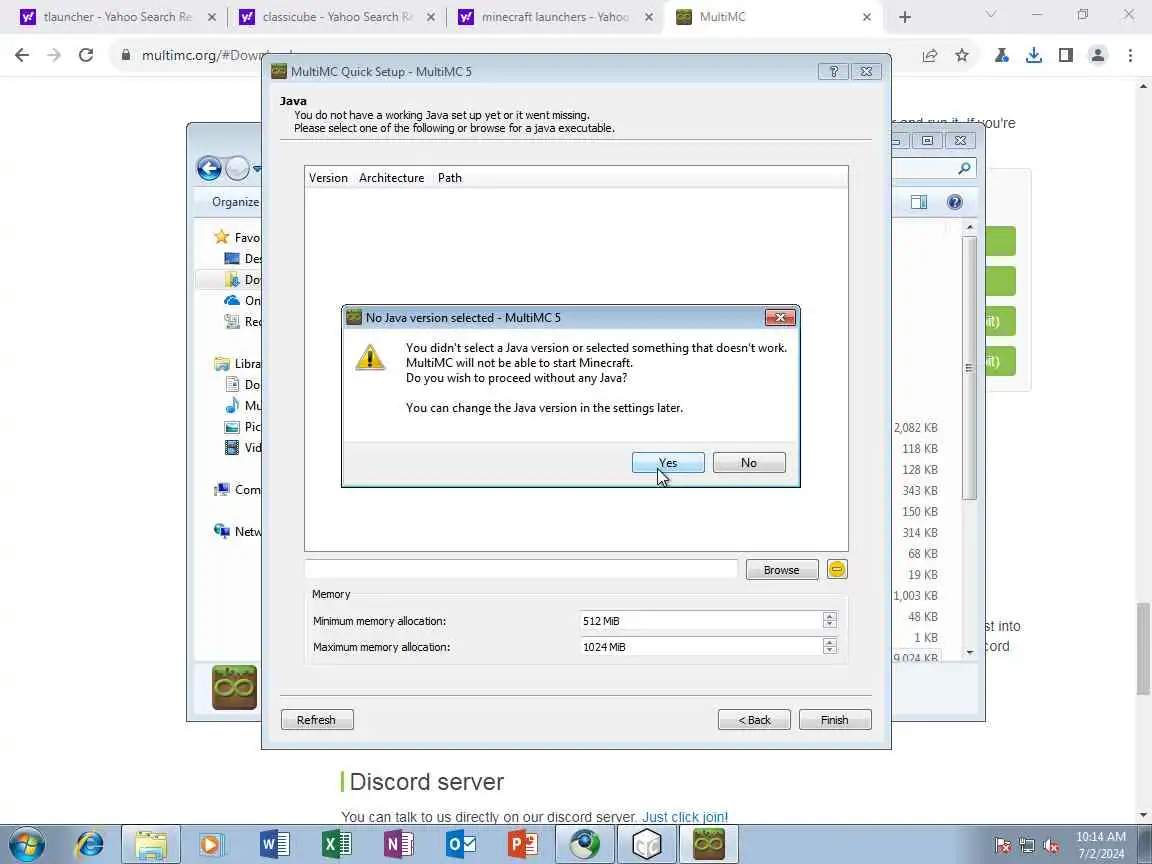Switch to the tlauncher Yahoo Search tab

tap(118, 17)
